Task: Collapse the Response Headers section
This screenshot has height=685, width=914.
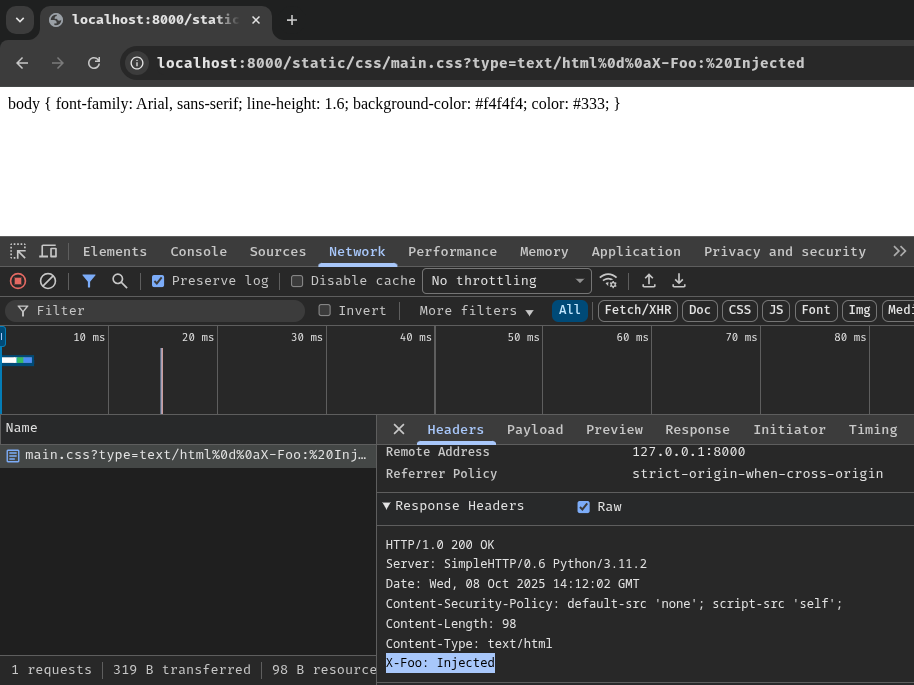Action: 387,506
